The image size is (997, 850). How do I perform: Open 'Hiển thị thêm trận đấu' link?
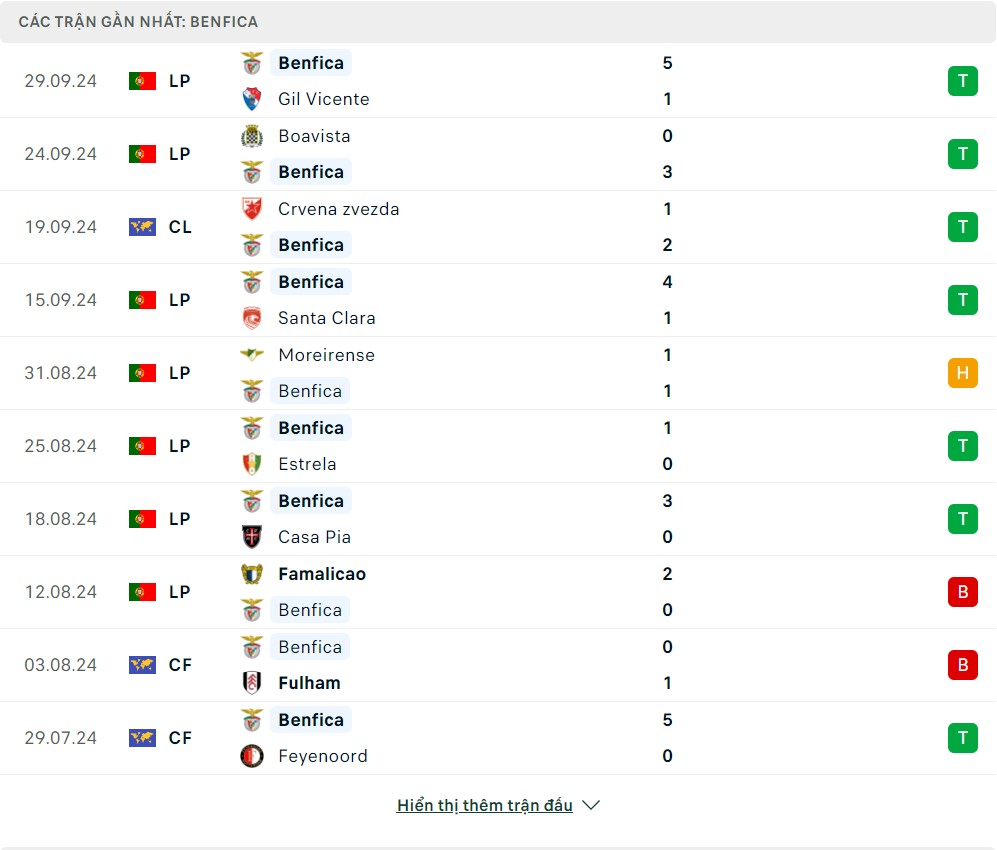pos(484,805)
